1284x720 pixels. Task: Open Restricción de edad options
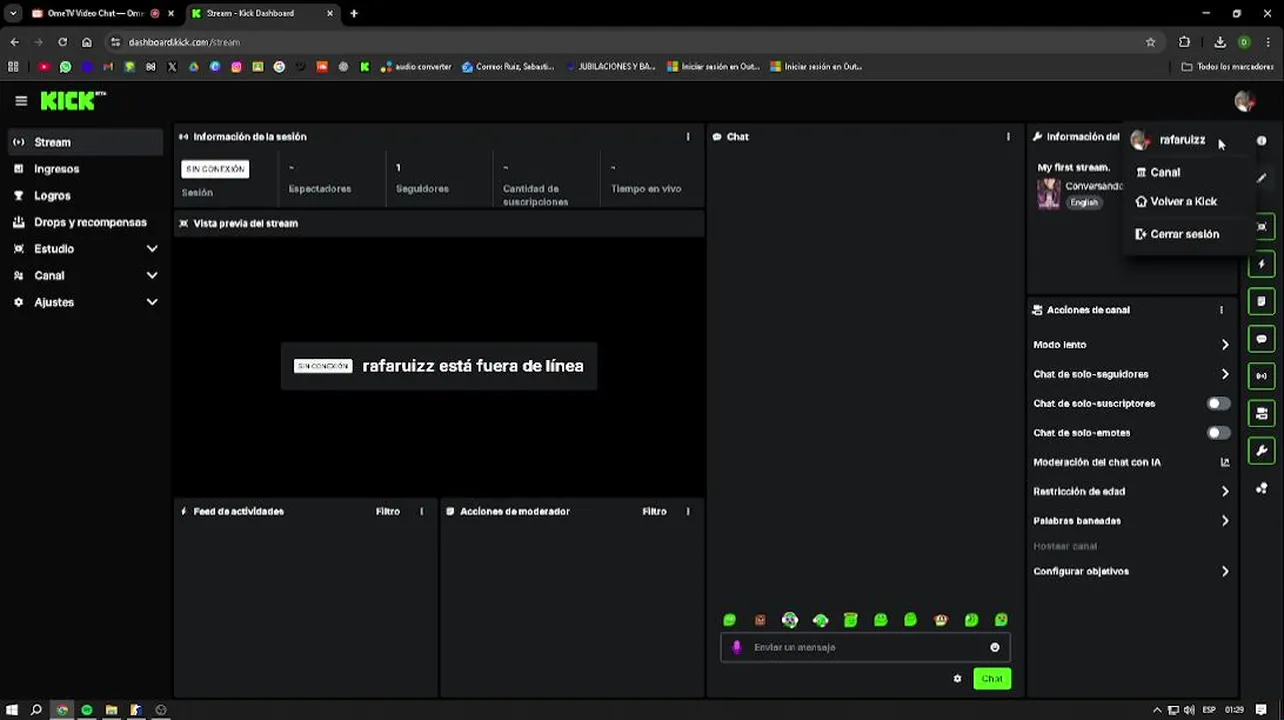pyautogui.click(x=1131, y=491)
